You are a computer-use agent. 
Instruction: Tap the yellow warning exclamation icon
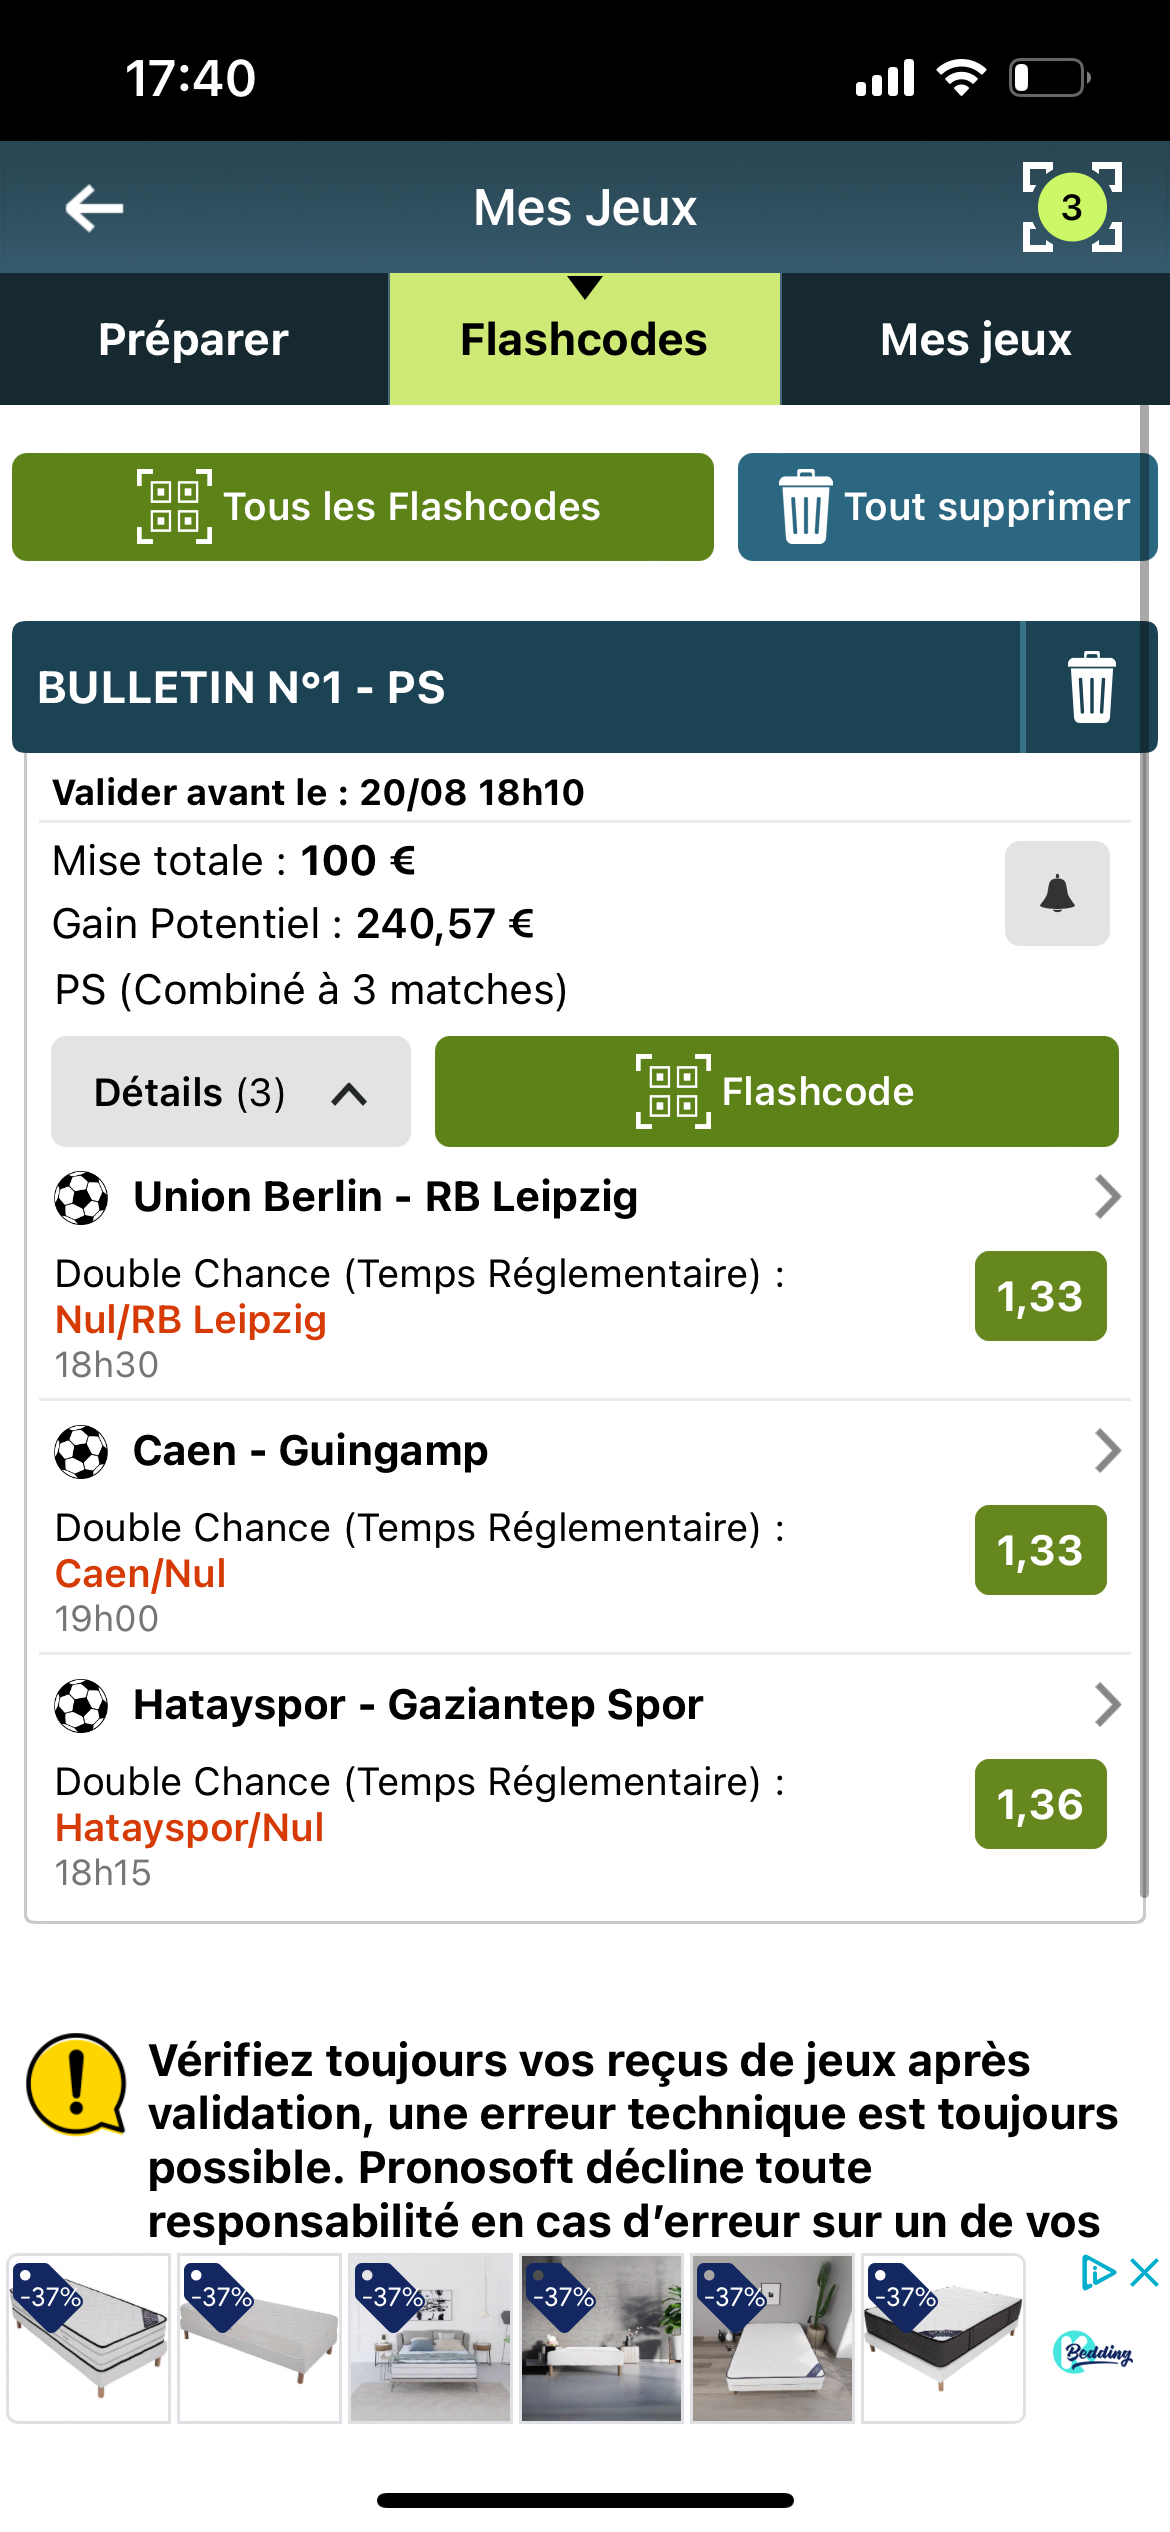[x=76, y=2084]
